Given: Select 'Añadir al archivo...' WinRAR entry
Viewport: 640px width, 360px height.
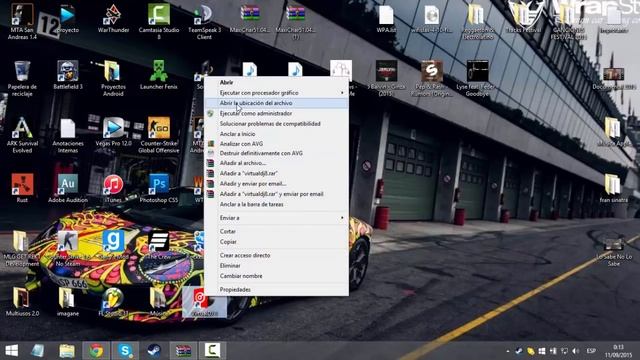Looking at the screenshot, I should (x=243, y=163).
